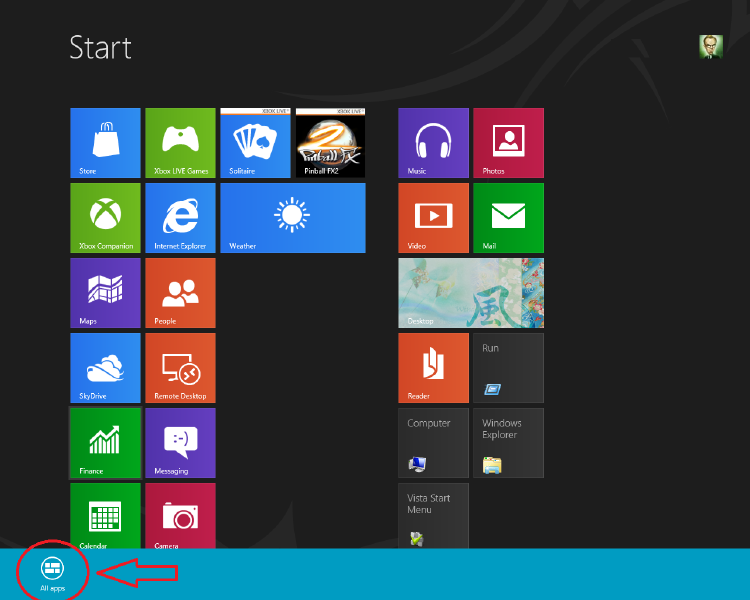Open the Maps tile

coord(105,293)
